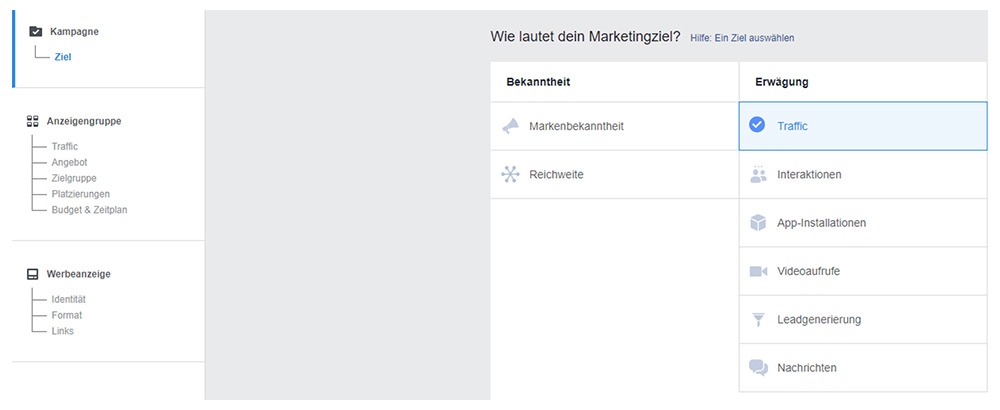Click the Videoaufrufe camera icon

point(758,272)
